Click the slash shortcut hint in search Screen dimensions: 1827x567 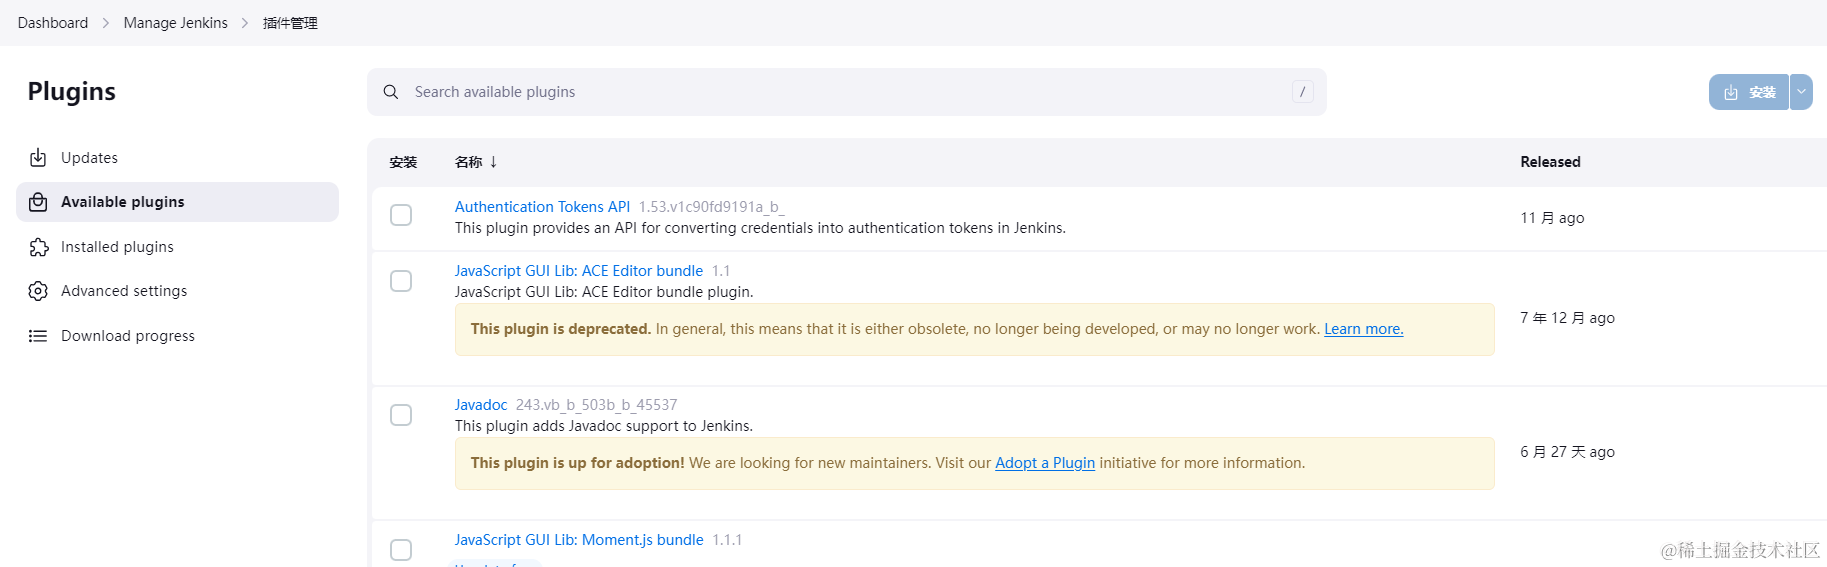coord(1302,92)
